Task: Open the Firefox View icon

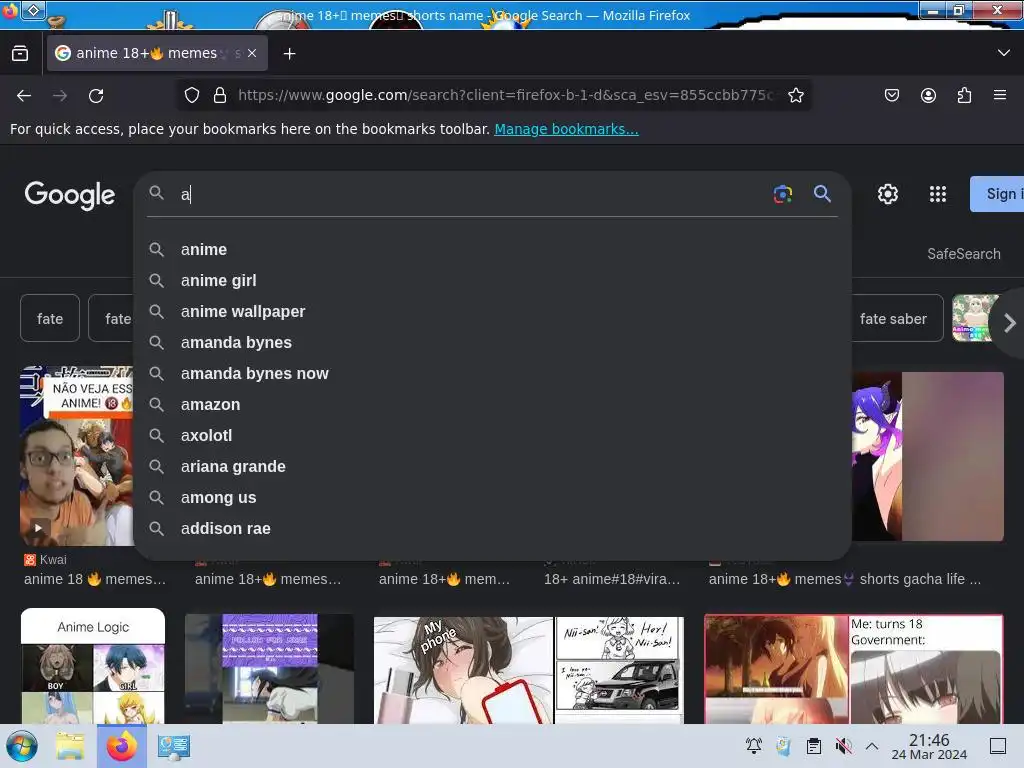Action: pos(20,54)
